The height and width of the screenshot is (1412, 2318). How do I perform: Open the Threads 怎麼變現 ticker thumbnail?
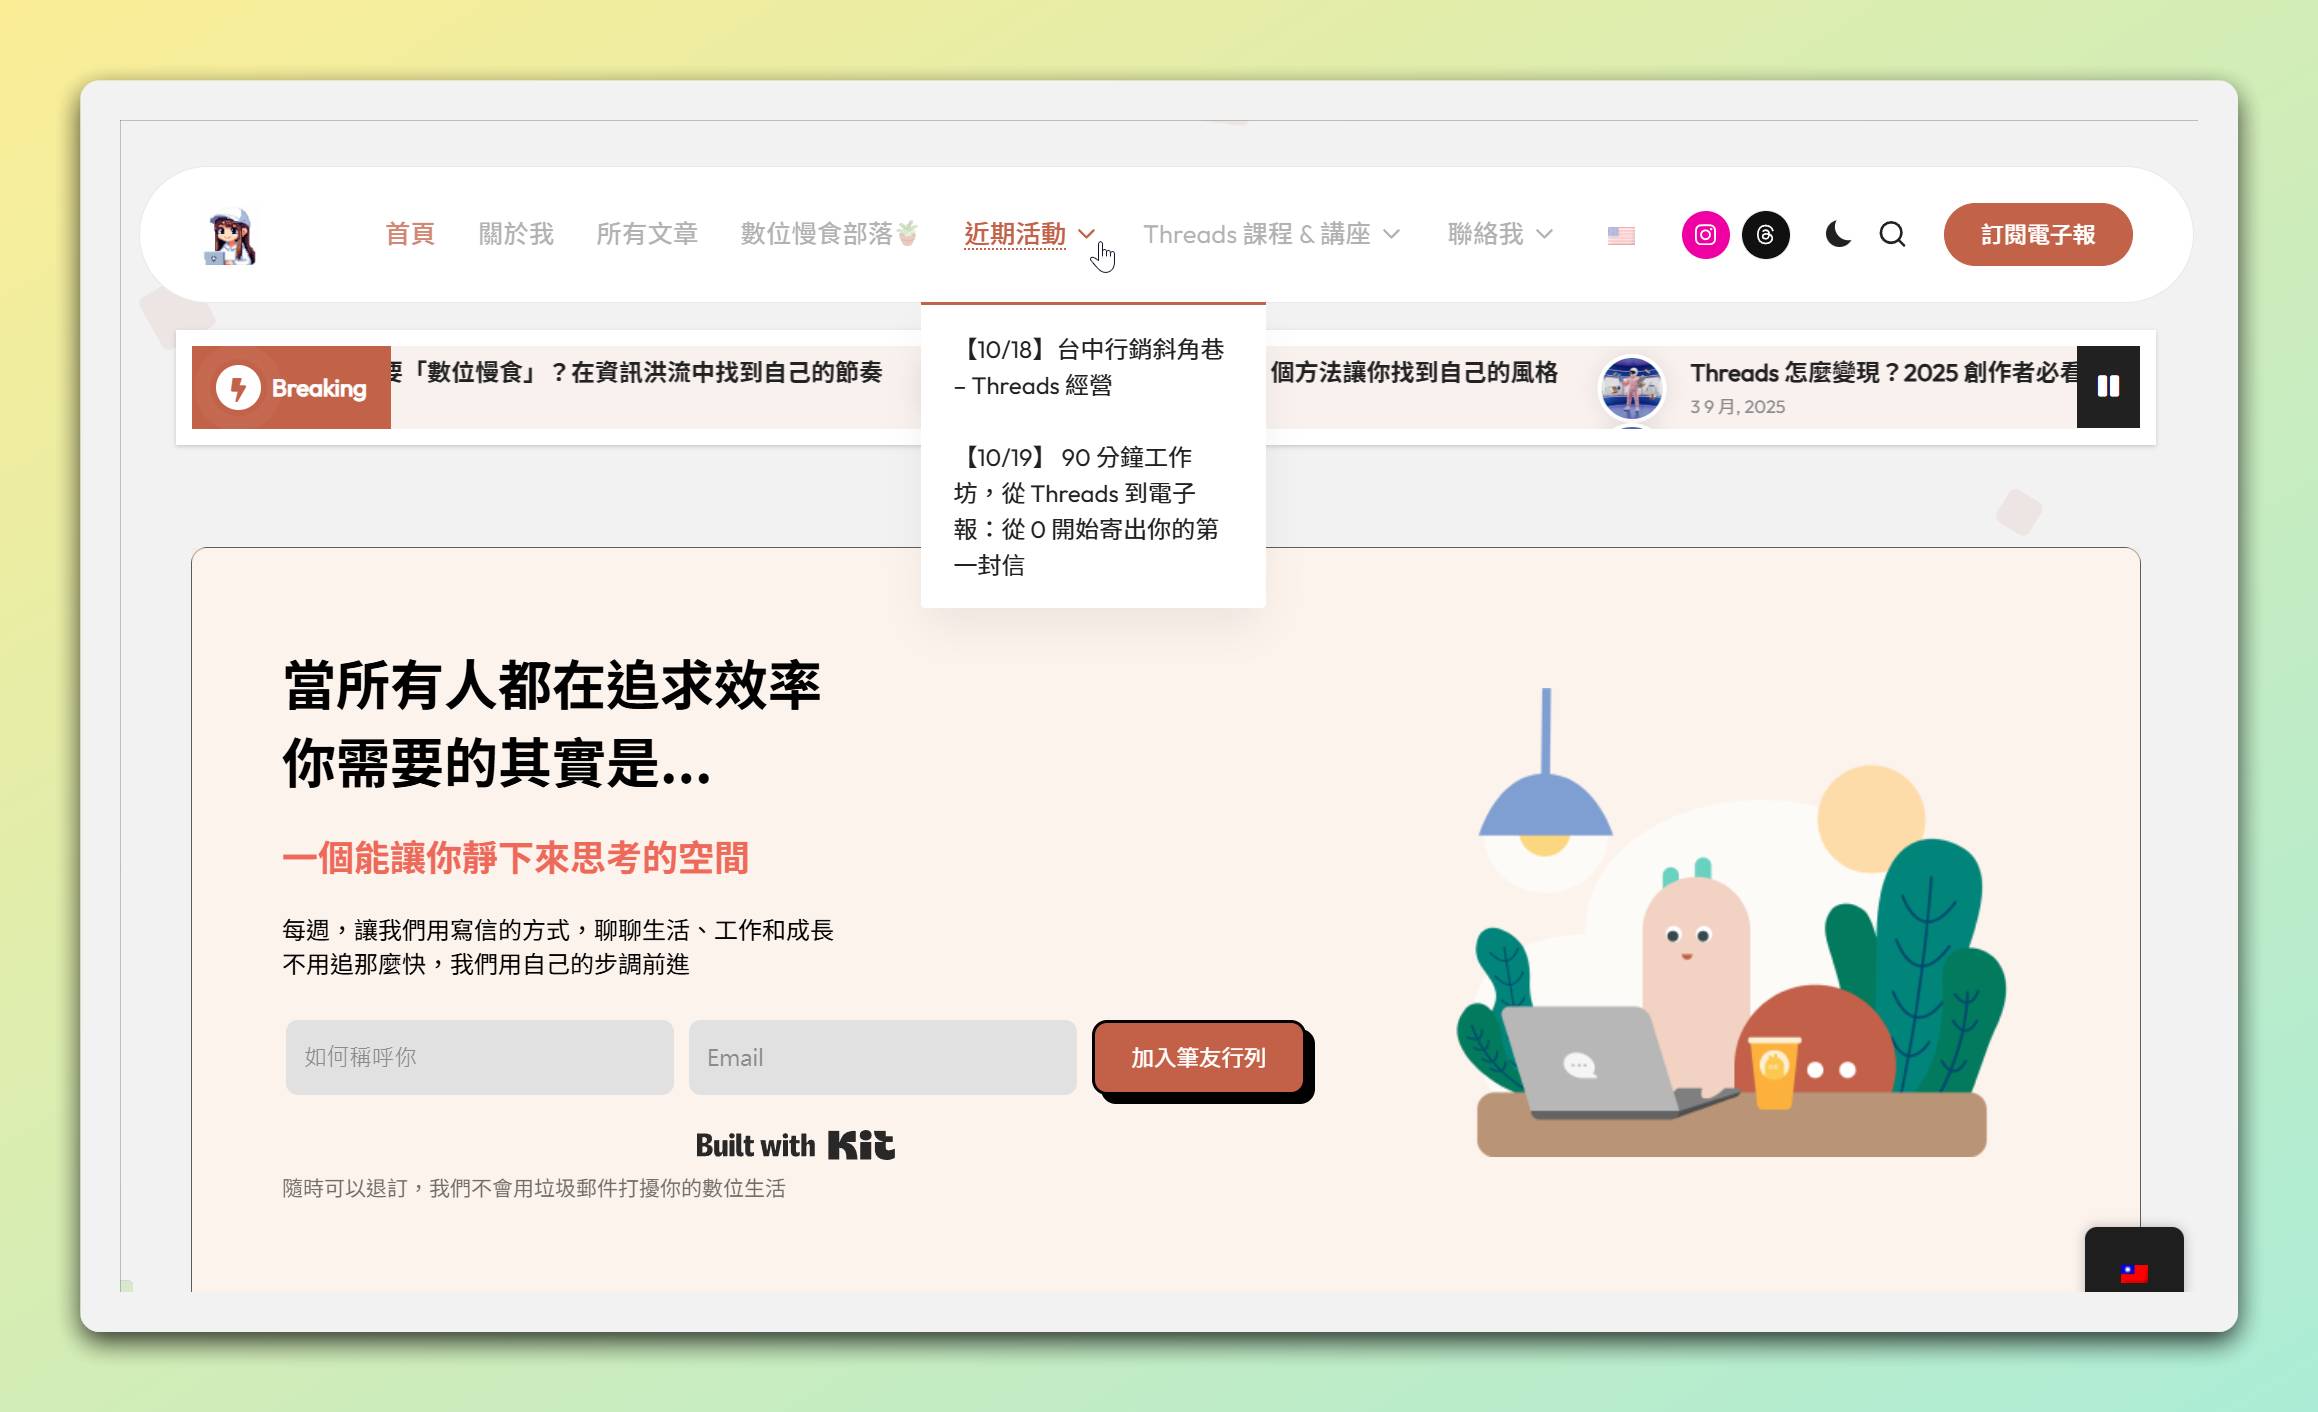pyautogui.click(x=1632, y=387)
